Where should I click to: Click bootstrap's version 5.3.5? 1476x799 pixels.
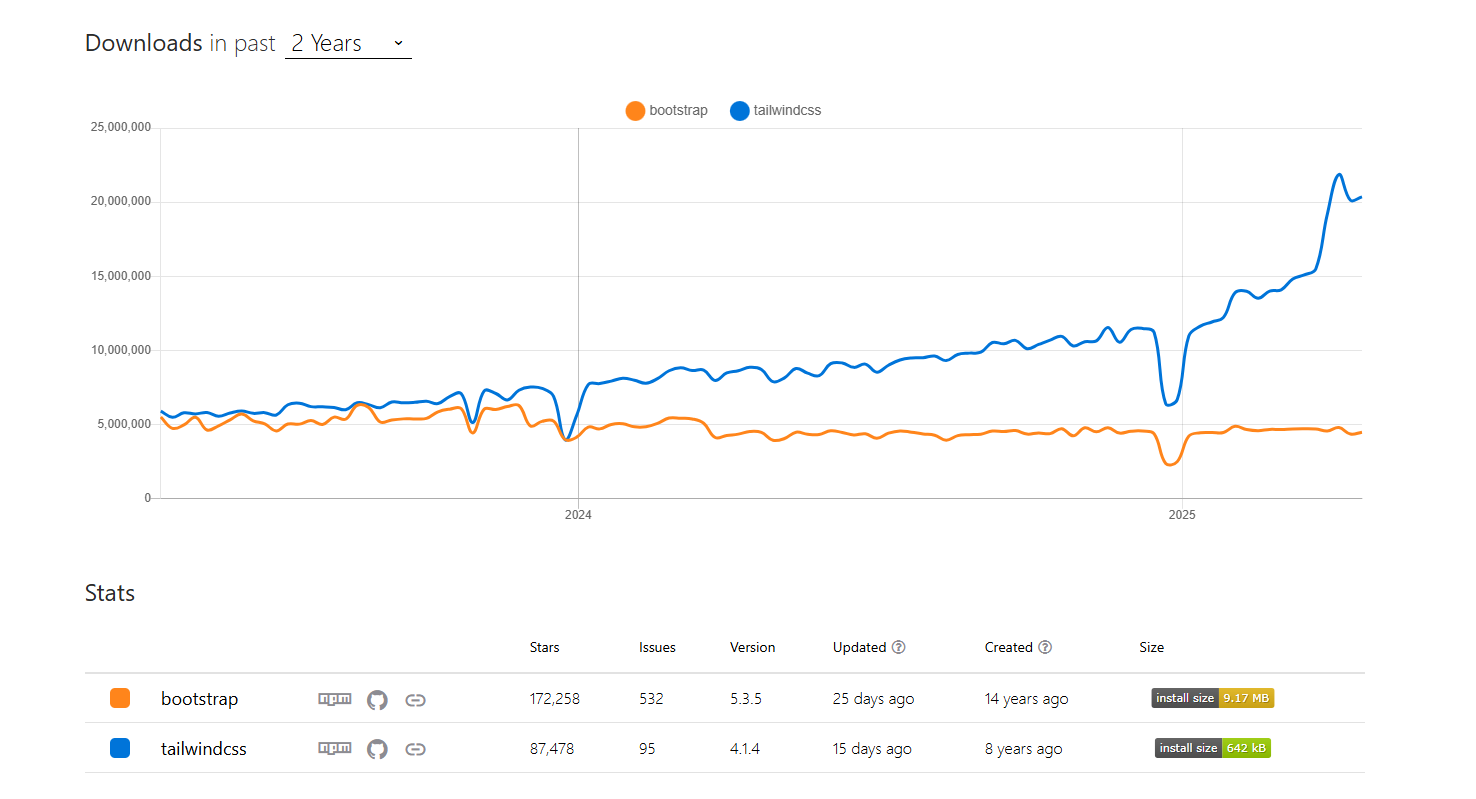[x=746, y=699]
